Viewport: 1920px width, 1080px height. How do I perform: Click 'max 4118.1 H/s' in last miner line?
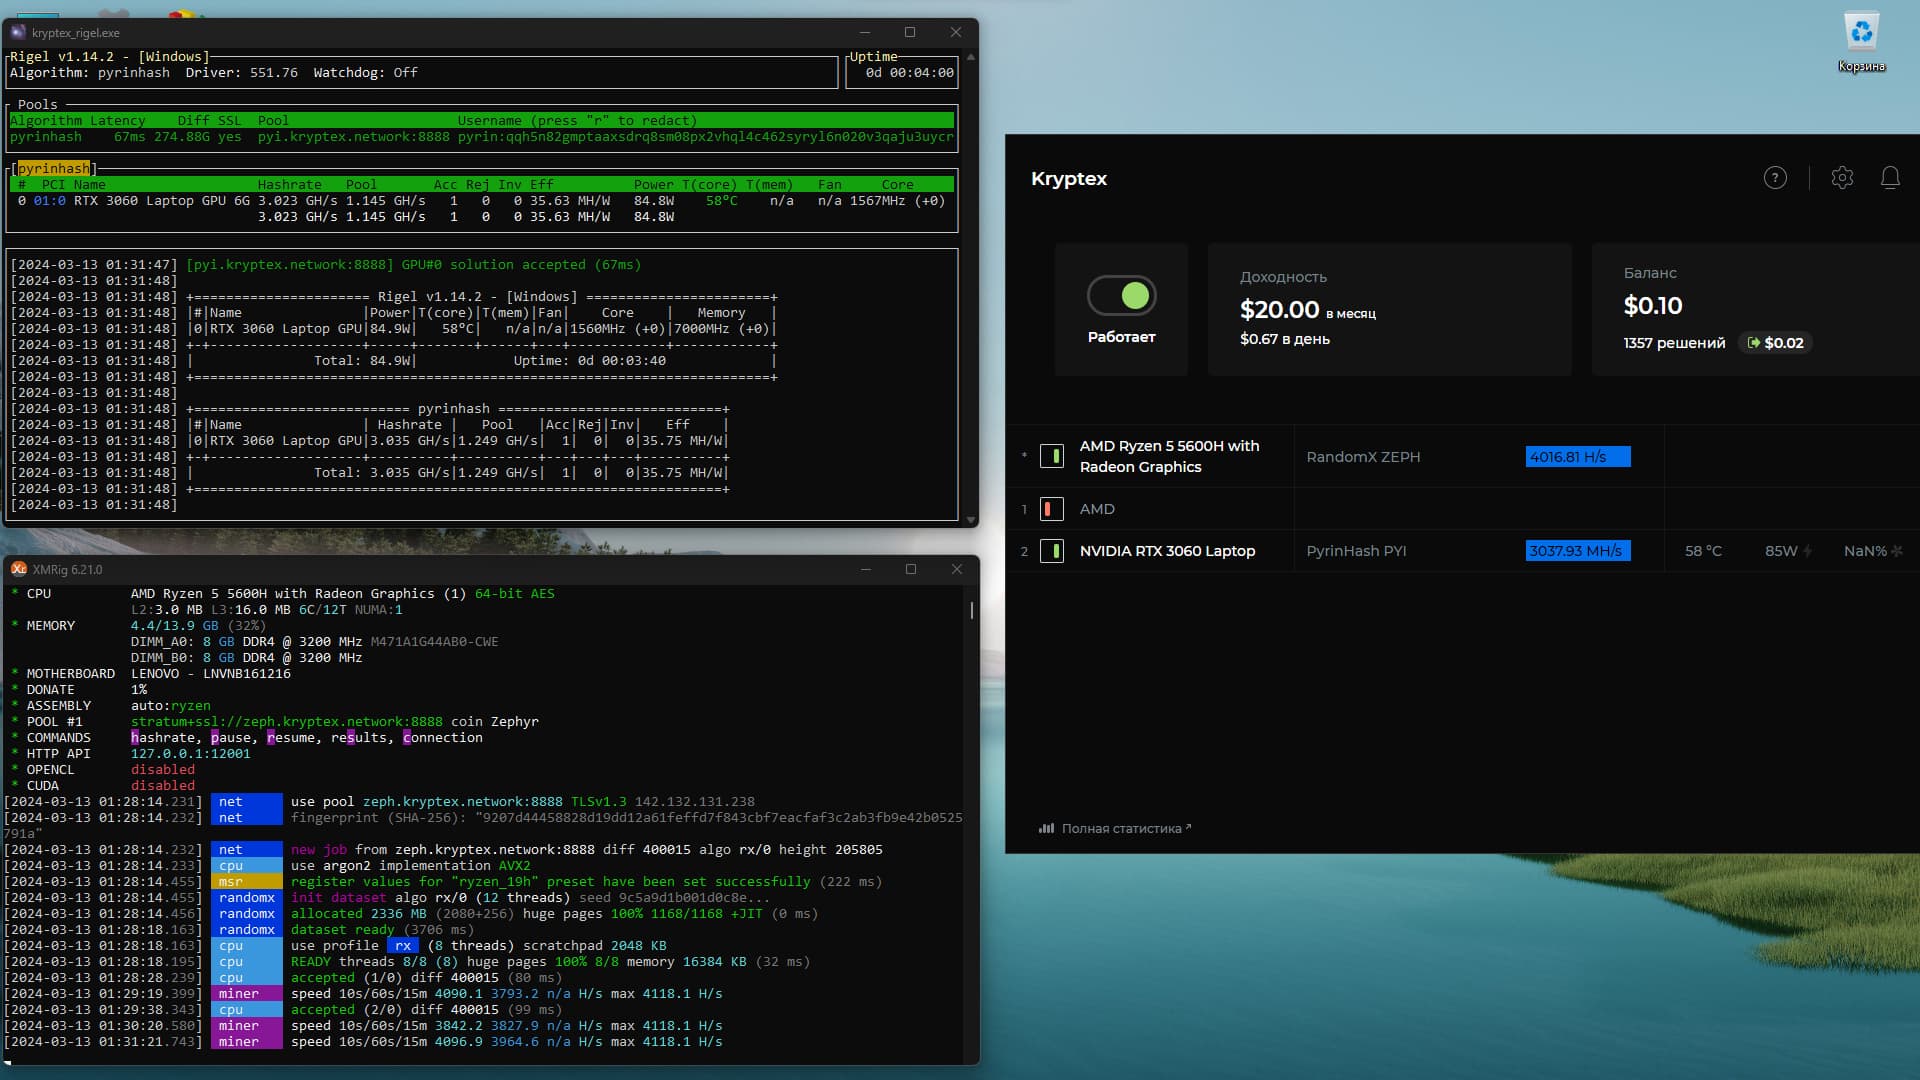[x=666, y=1041]
